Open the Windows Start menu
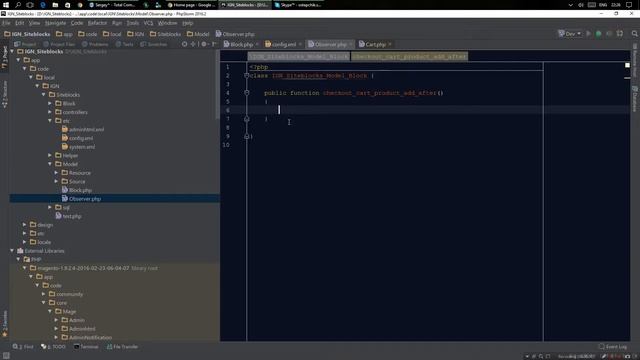640x360 pixels. click(6, 5)
